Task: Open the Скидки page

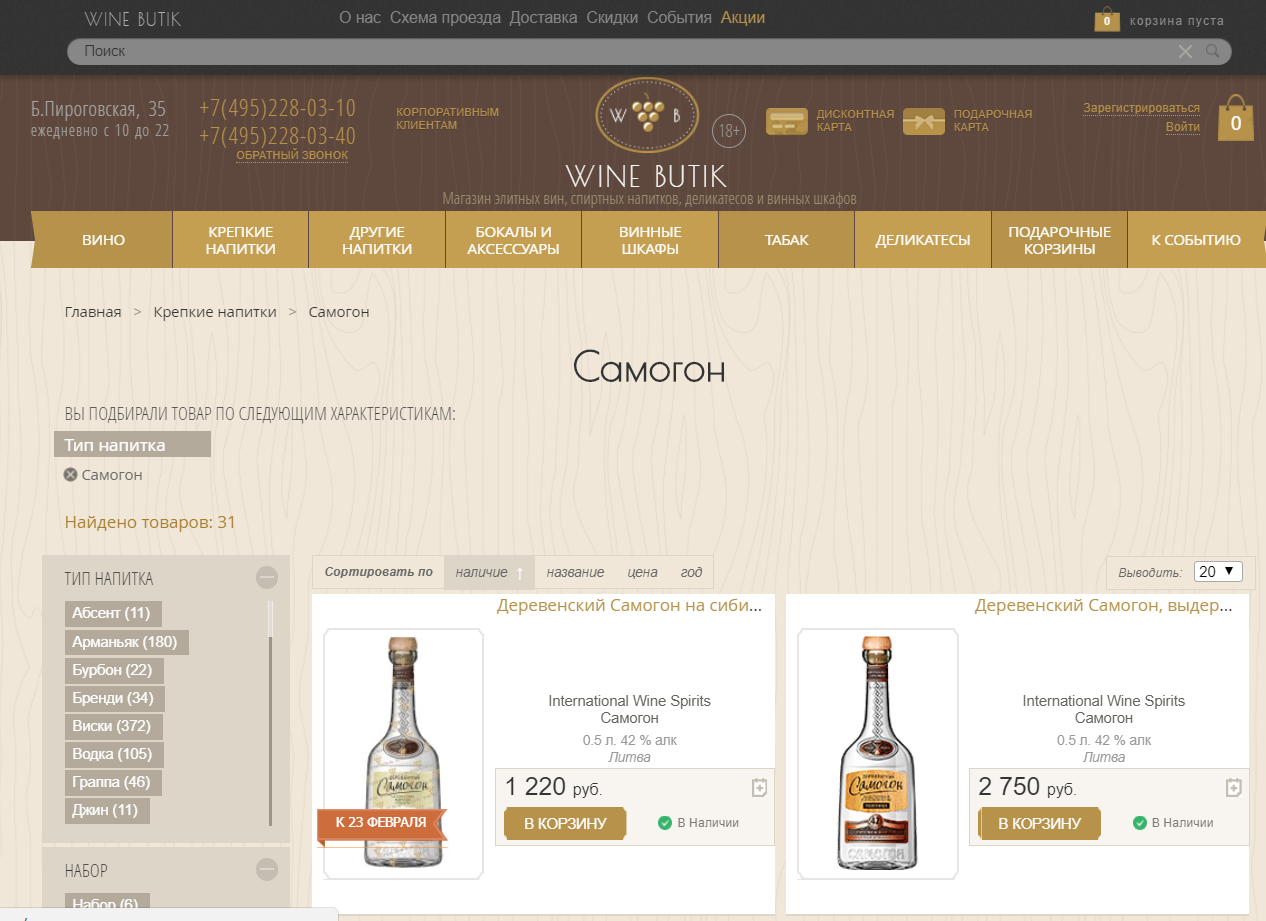Action: coord(612,18)
